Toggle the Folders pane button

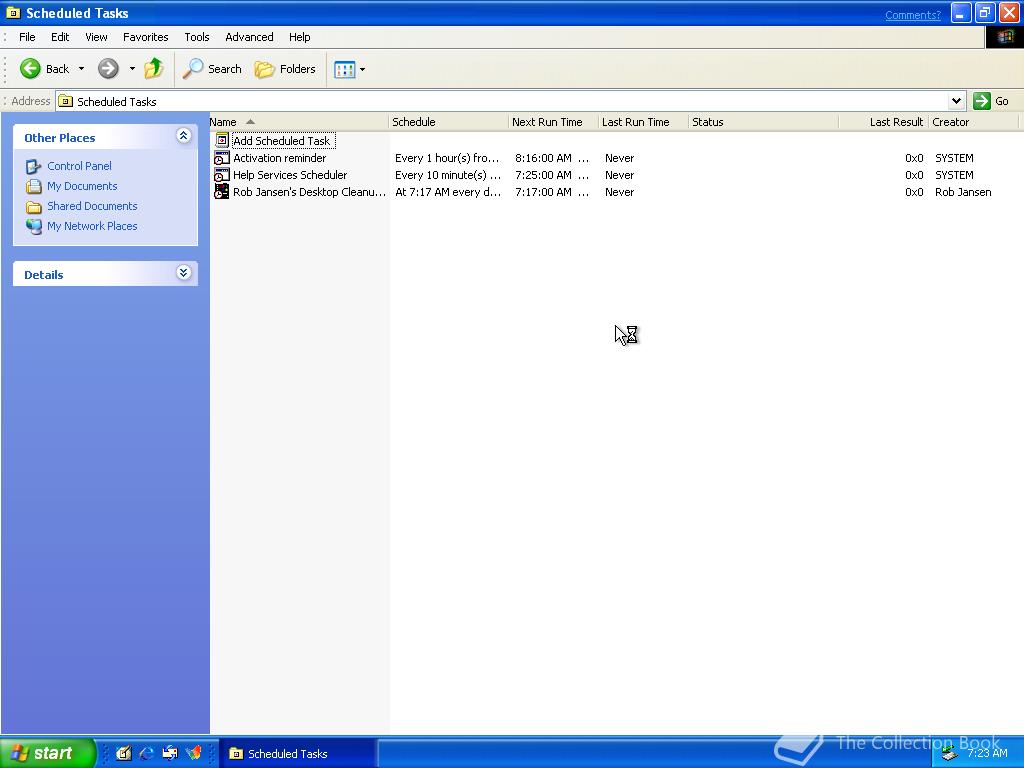click(x=285, y=69)
